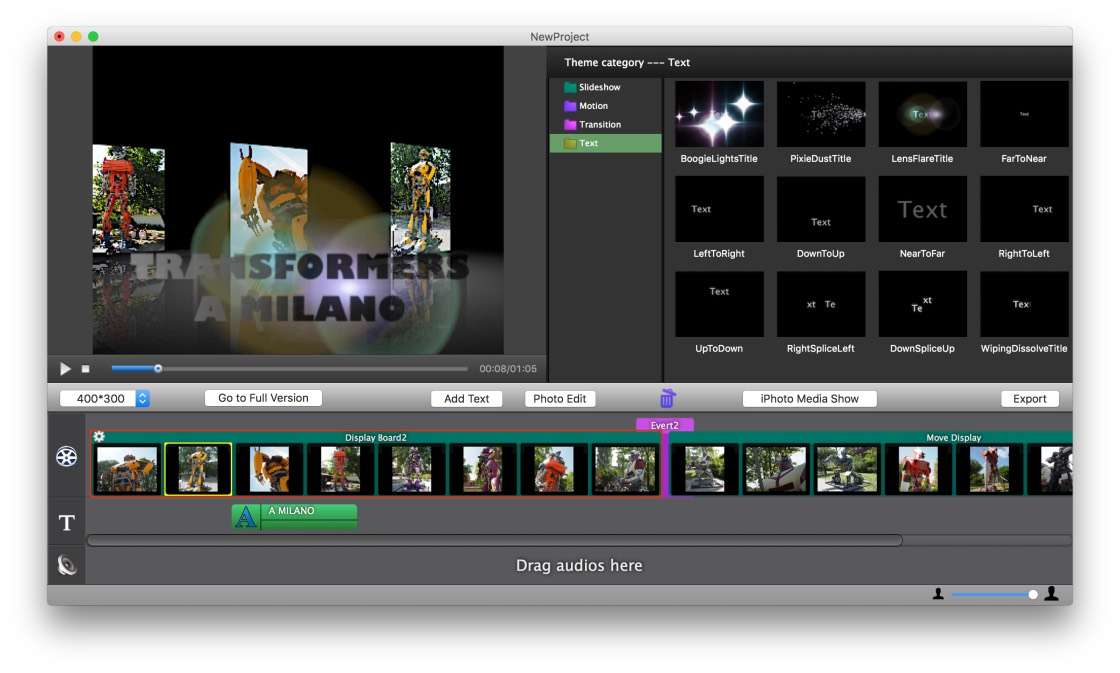Click the Add Text button
The image size is (1120, 673).
pos(466,398)
